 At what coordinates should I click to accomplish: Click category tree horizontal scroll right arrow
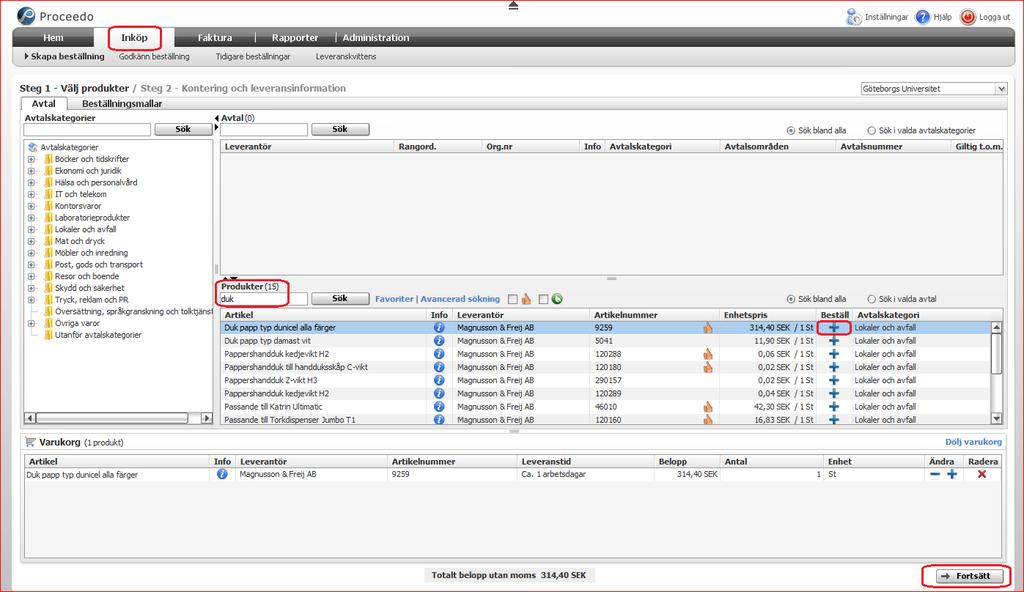coord(207,418)
